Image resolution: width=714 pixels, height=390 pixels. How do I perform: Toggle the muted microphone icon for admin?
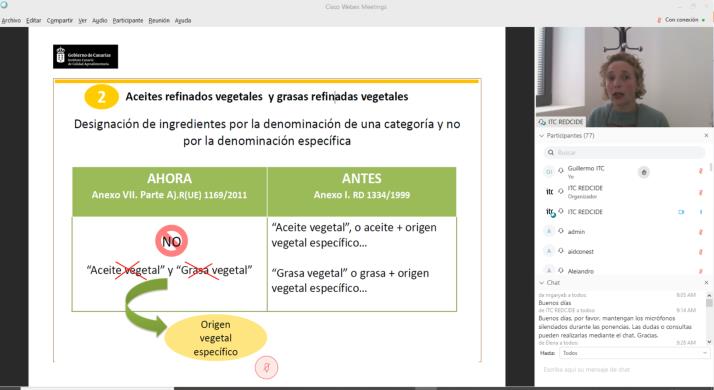point(700,232)
